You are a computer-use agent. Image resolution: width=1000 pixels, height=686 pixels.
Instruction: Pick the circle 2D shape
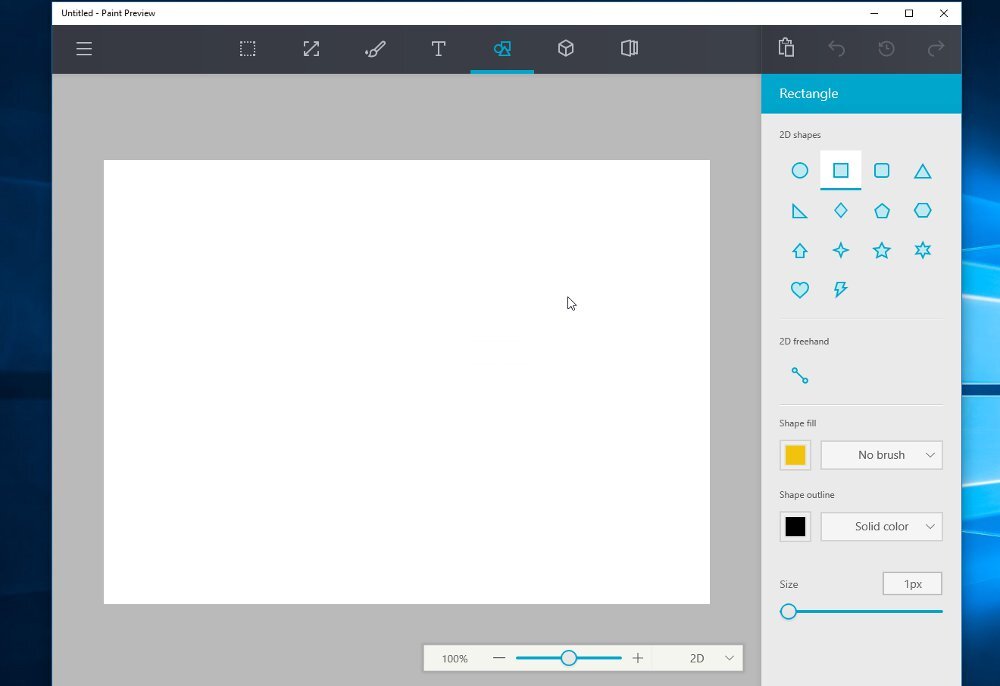click(x=800, y=171)
